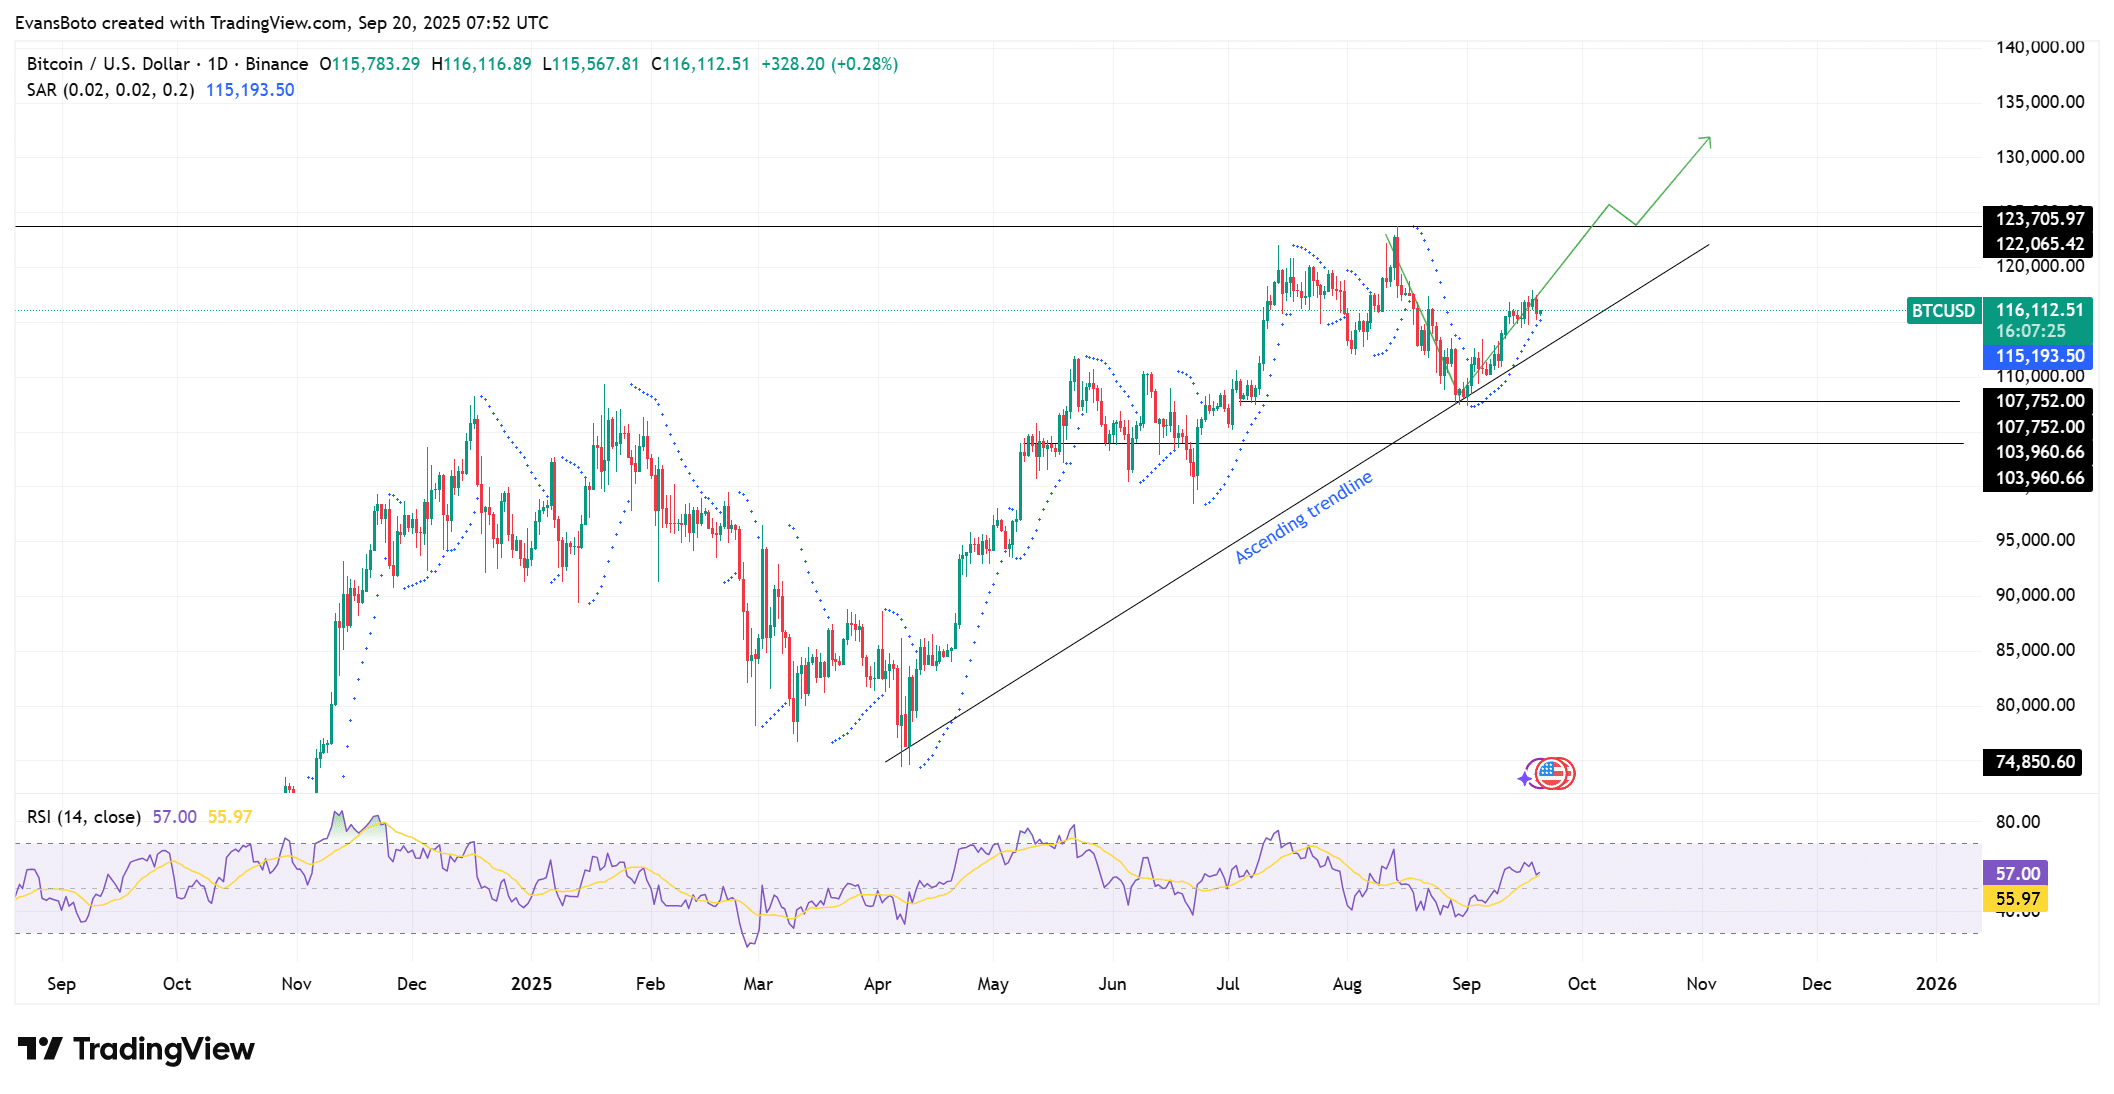2114x1094 pixels.
Task: Click the 122,065.42 price label
Action: [2040, 244]
